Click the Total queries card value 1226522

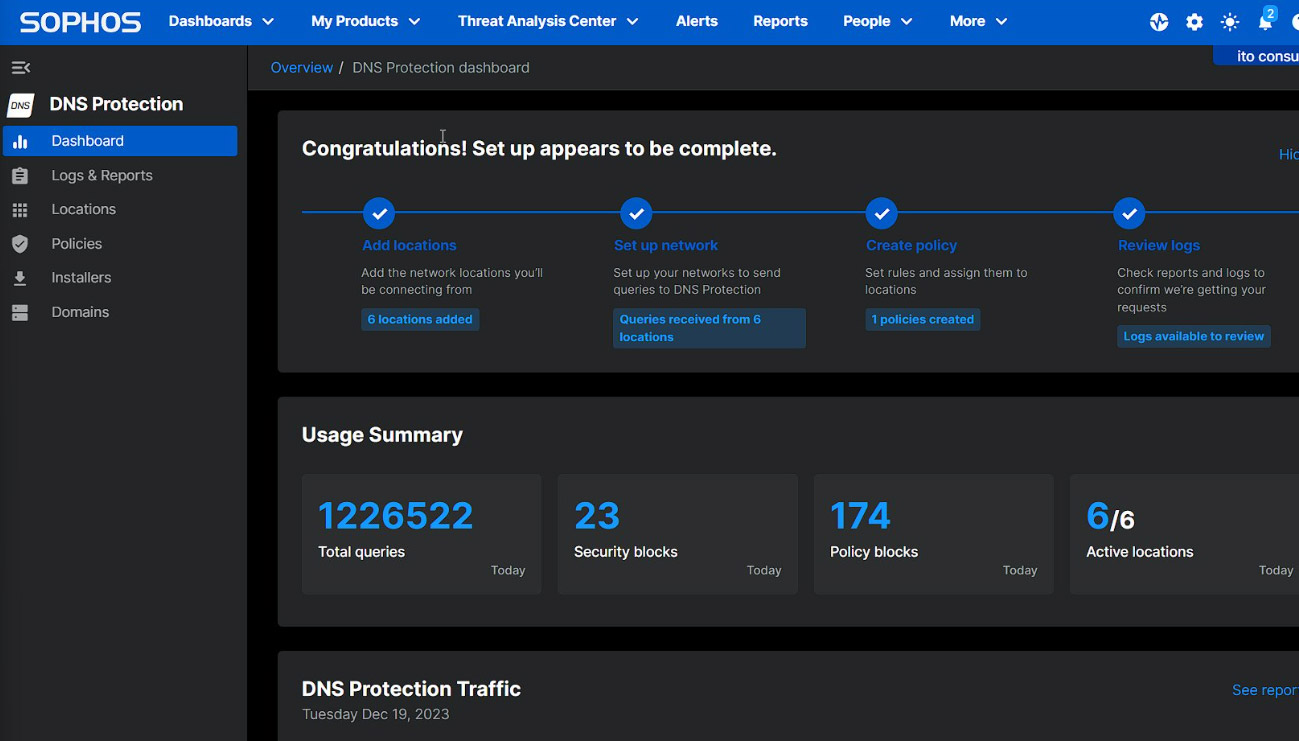pos(396,516)
